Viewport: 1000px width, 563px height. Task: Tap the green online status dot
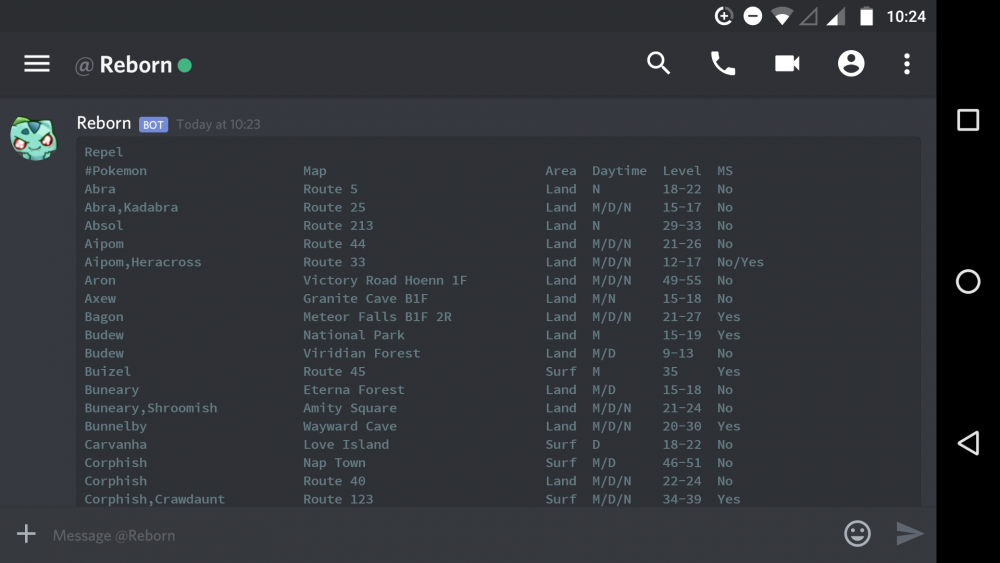point(184,66)
